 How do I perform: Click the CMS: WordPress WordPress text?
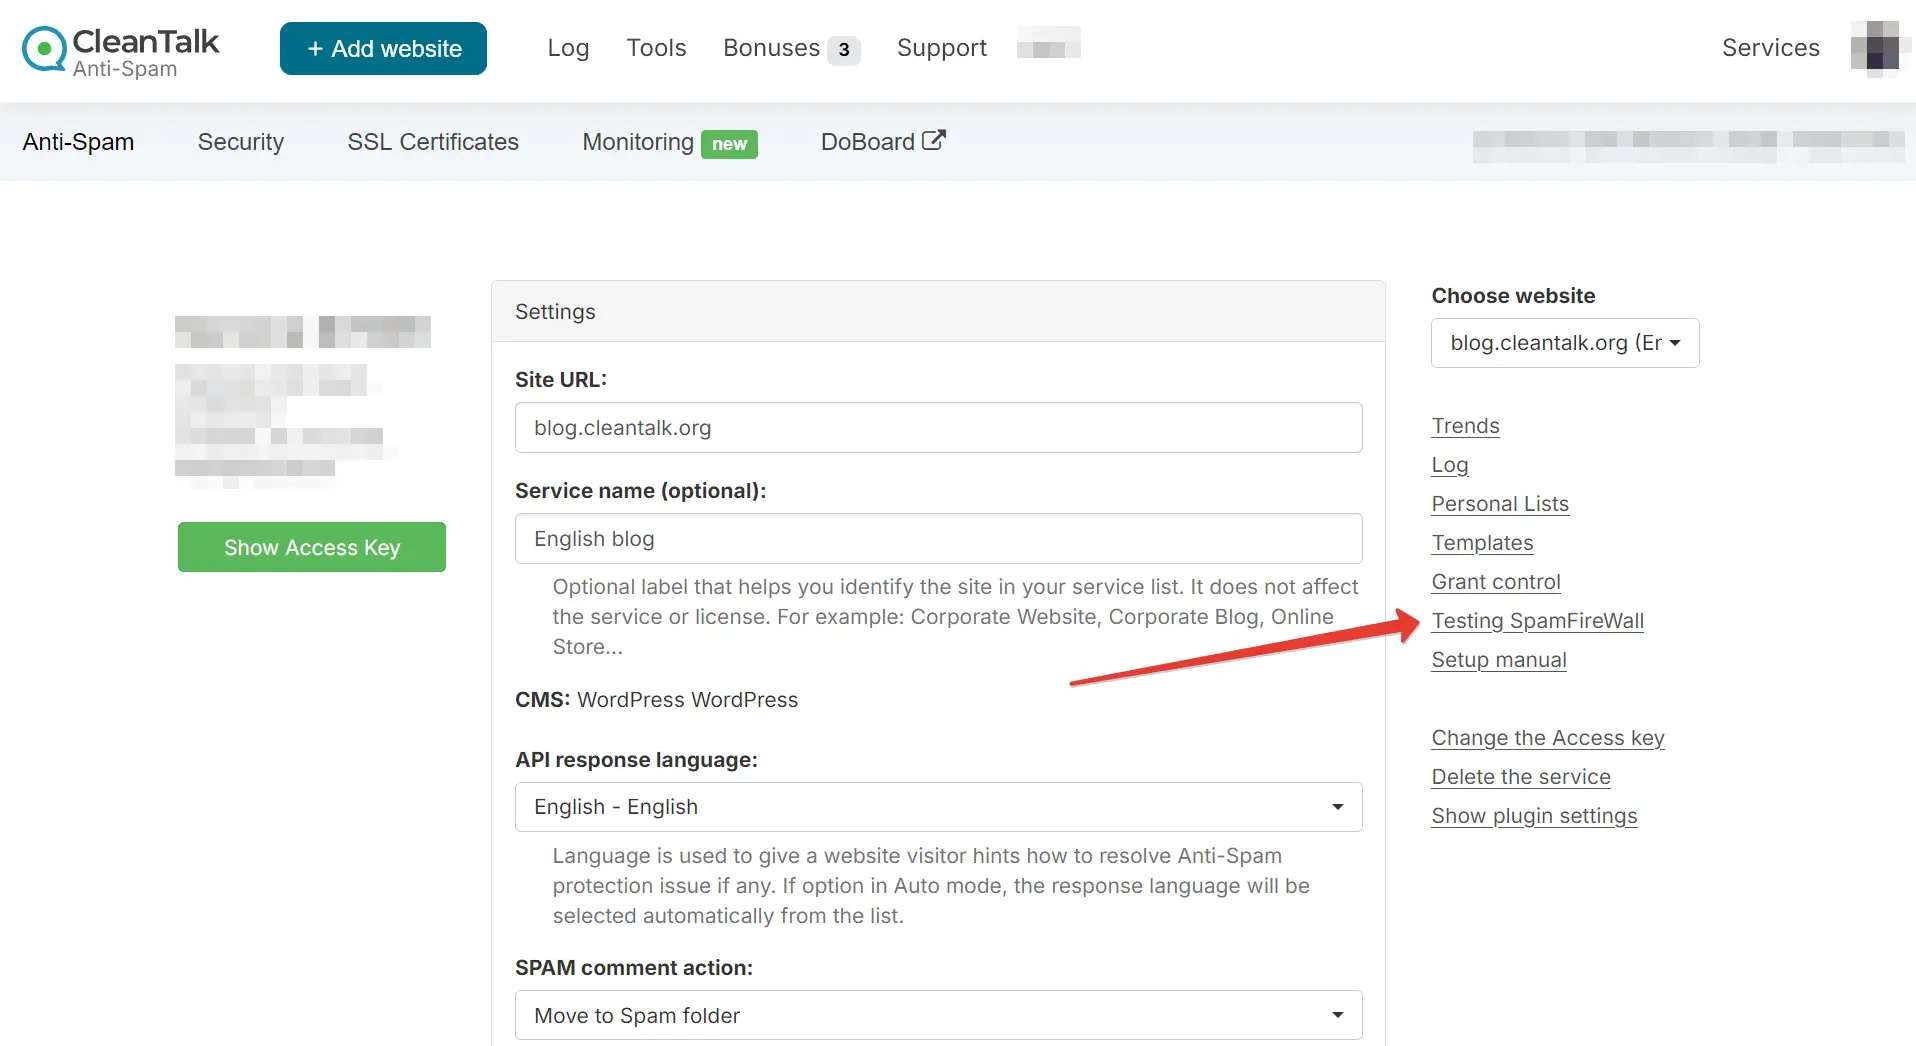click(656, 700)
